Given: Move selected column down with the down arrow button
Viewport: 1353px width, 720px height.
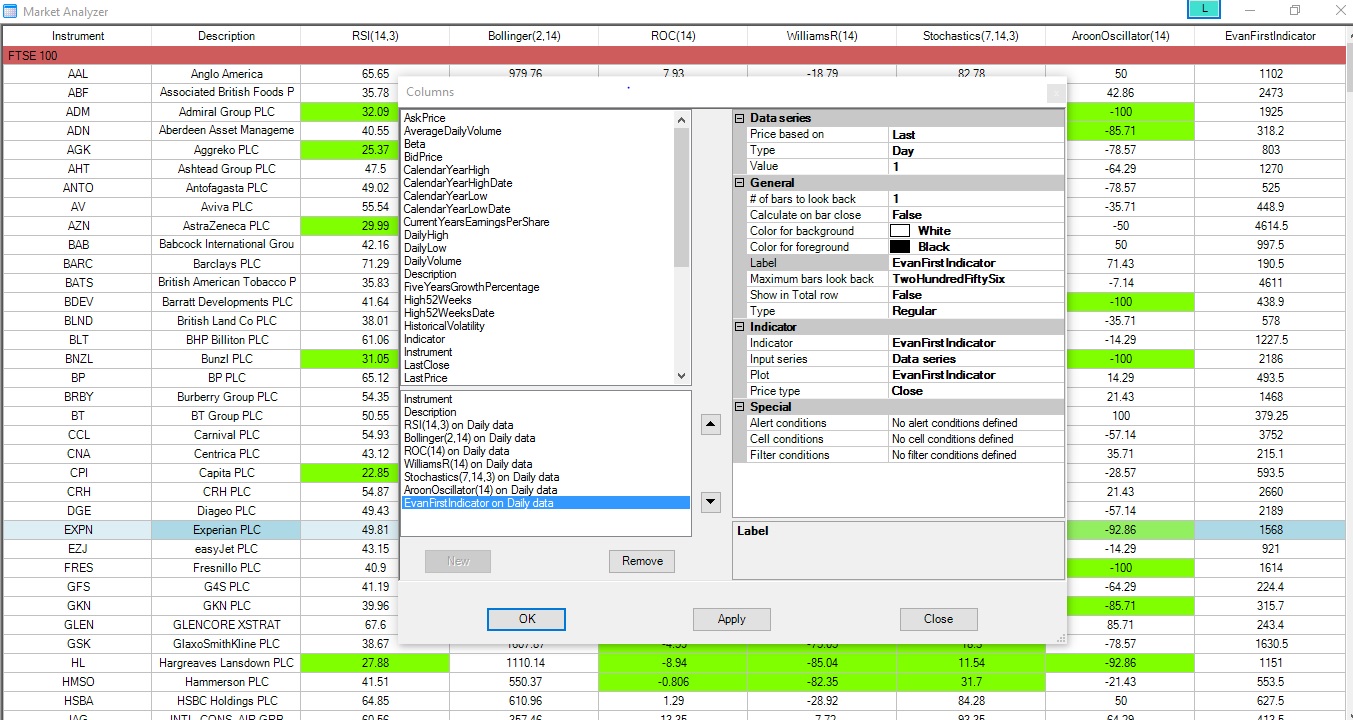Looking at the screenshot, I should 711,501.
